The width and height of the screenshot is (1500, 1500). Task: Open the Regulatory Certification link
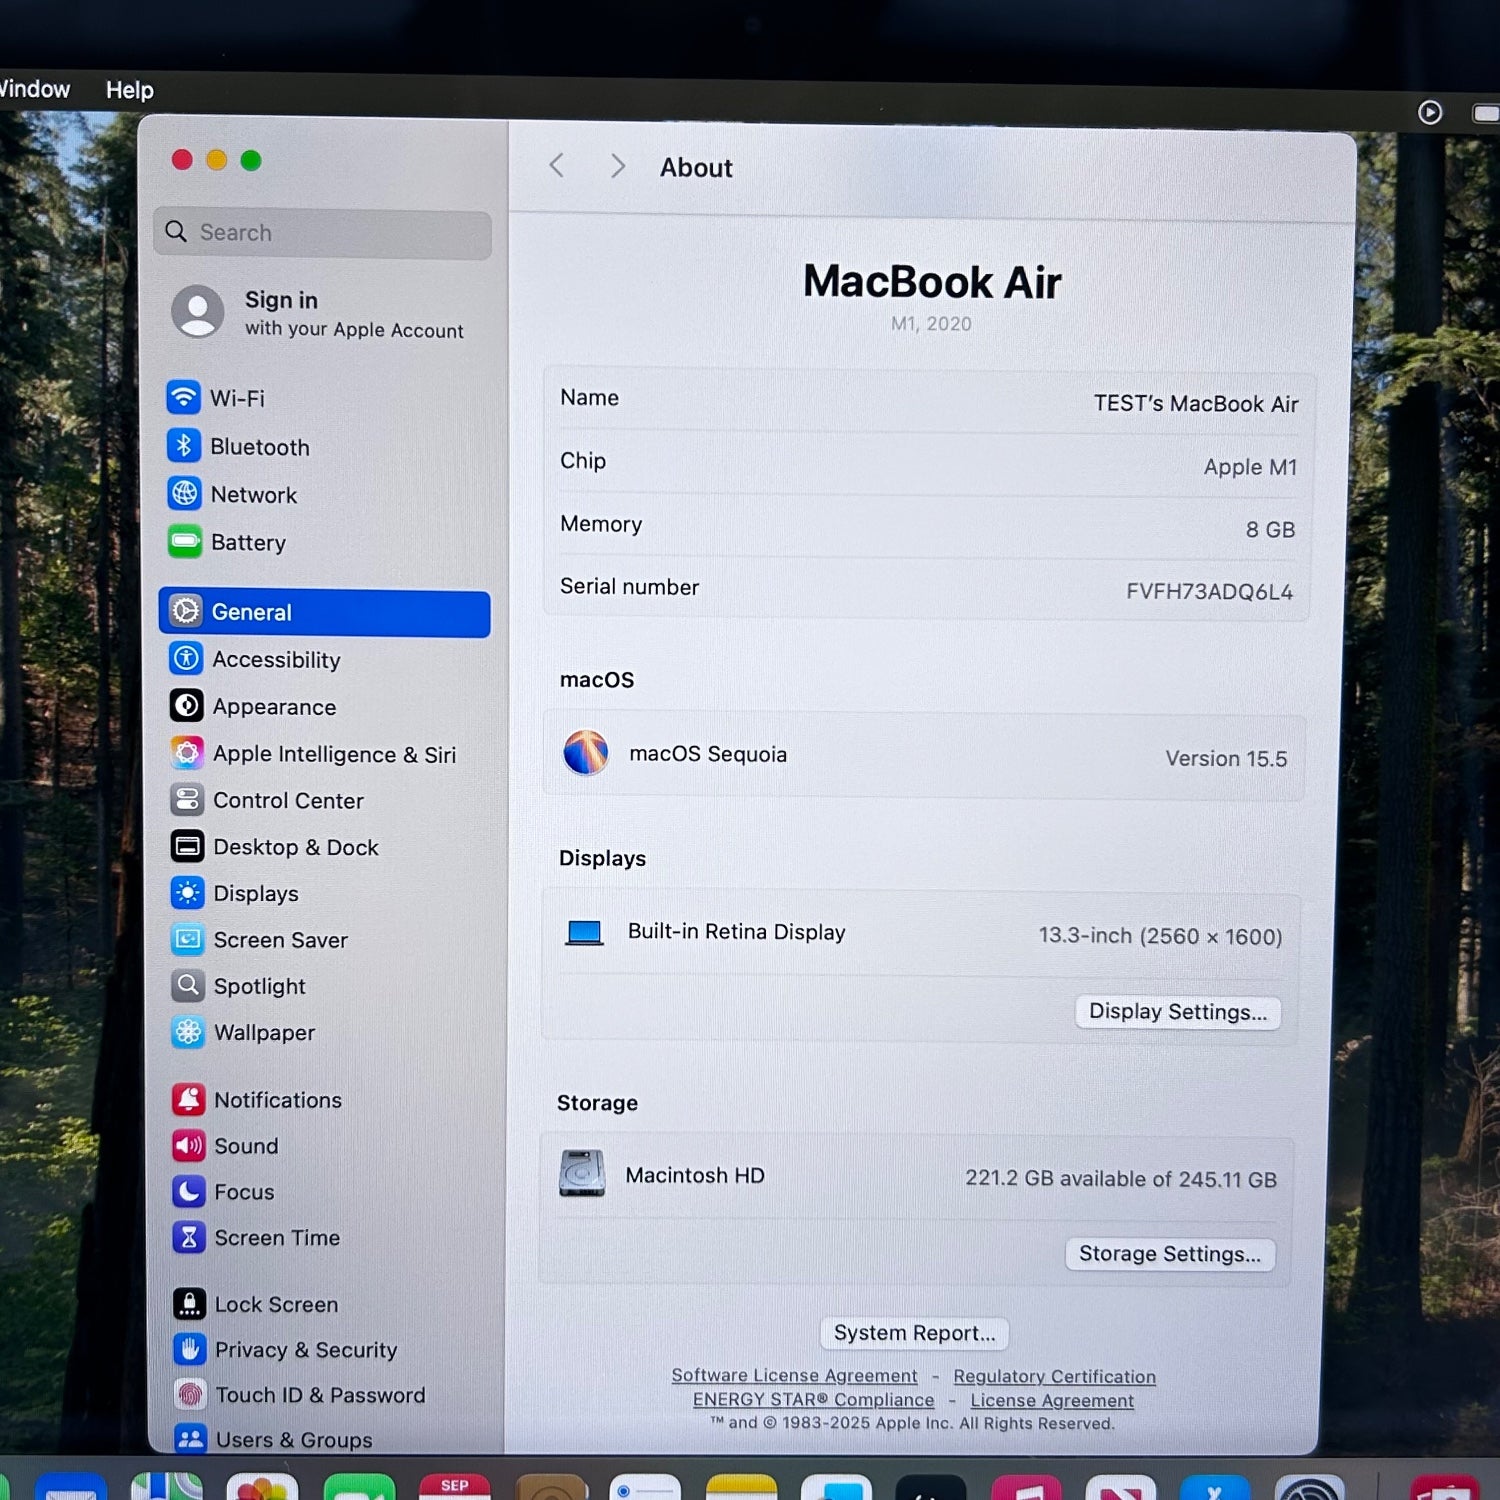(1054, 1377)
